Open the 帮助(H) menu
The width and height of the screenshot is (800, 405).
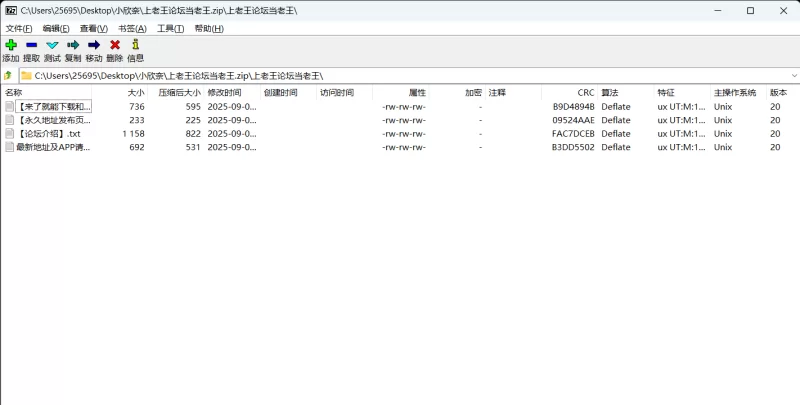[x=209, y=29]
